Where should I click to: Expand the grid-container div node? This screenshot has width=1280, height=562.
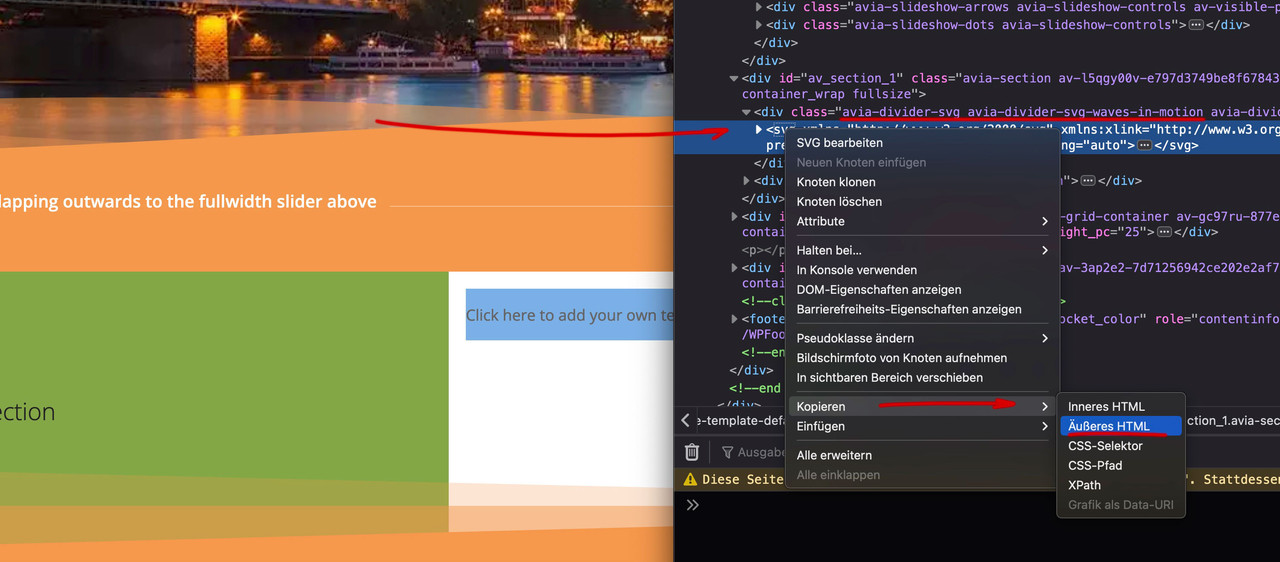[734, 216]
